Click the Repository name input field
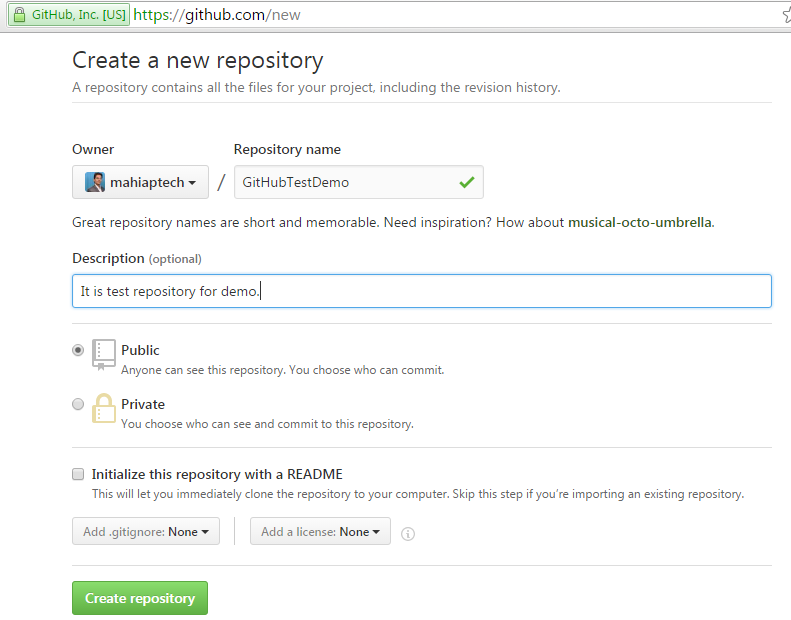Image resolution: width=791 pixels, height=620 pixels. click(x=359, y=182)
